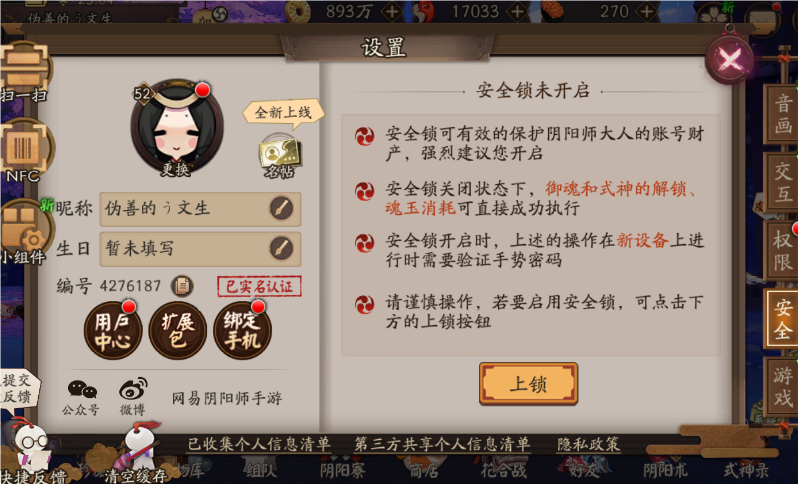Click the pencil icon to edit the nickname
Image resolution: width=798 pixels, height=484 pixels.
[x=281, y=208]
